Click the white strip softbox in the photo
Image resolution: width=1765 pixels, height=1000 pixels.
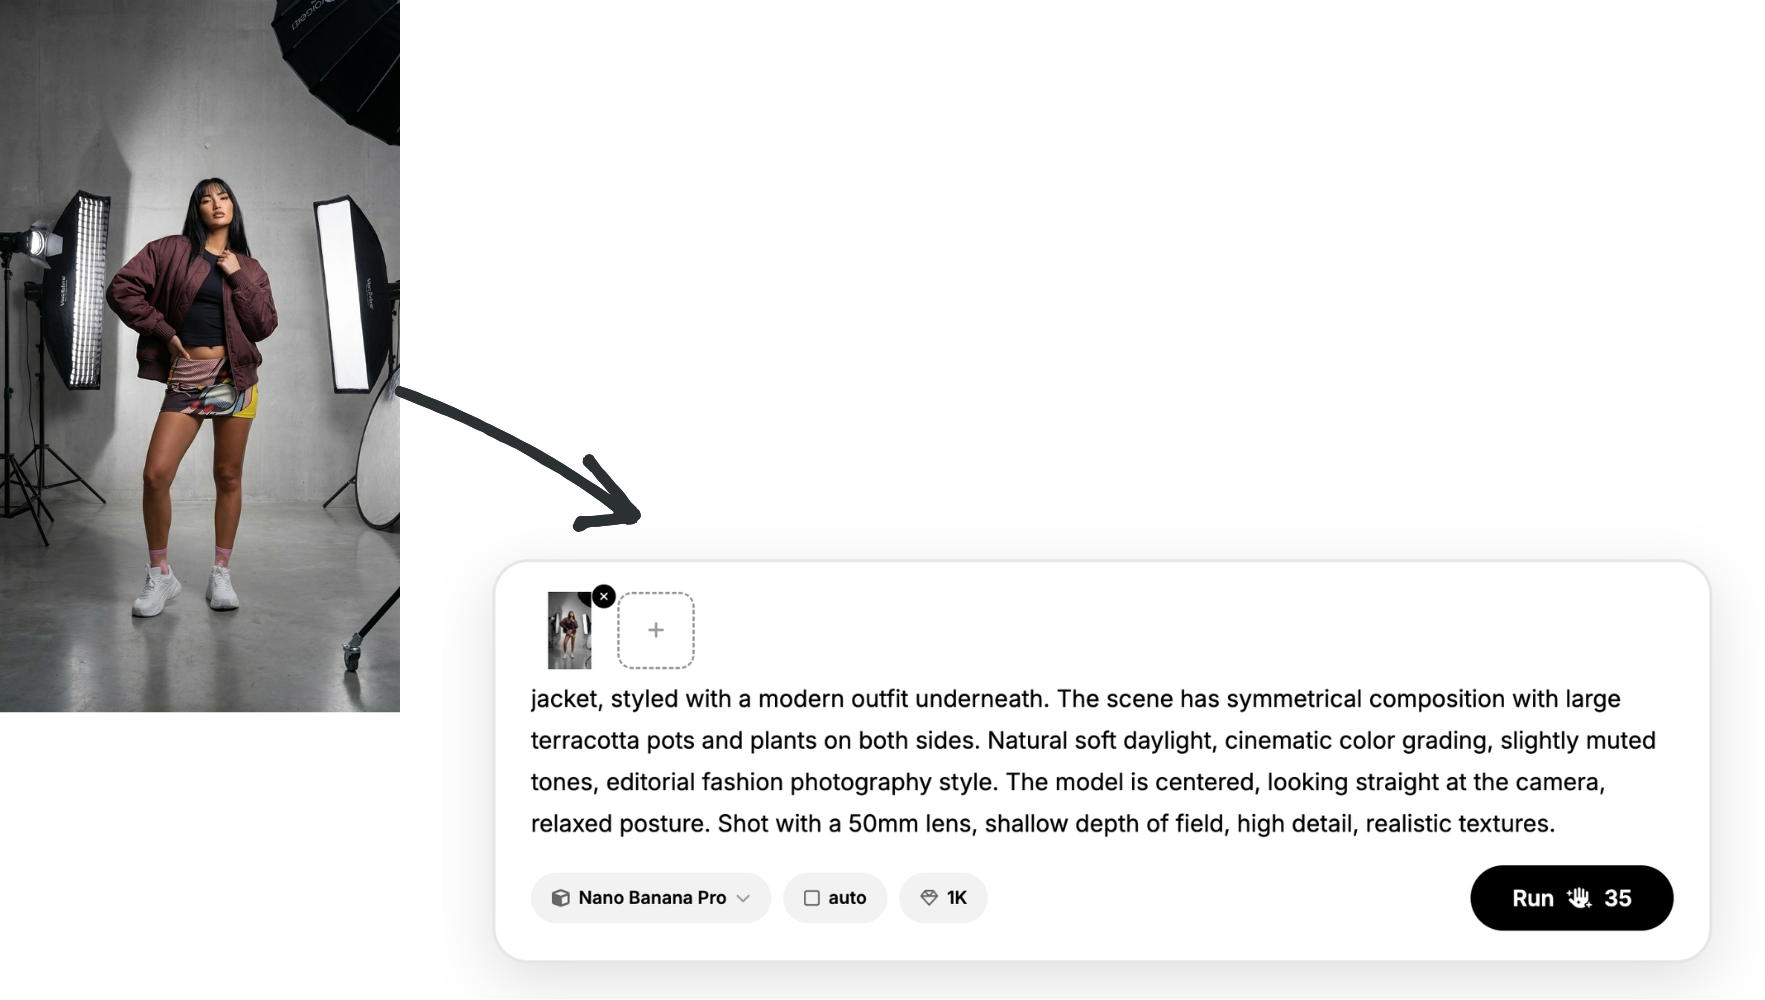click(345, 293)
